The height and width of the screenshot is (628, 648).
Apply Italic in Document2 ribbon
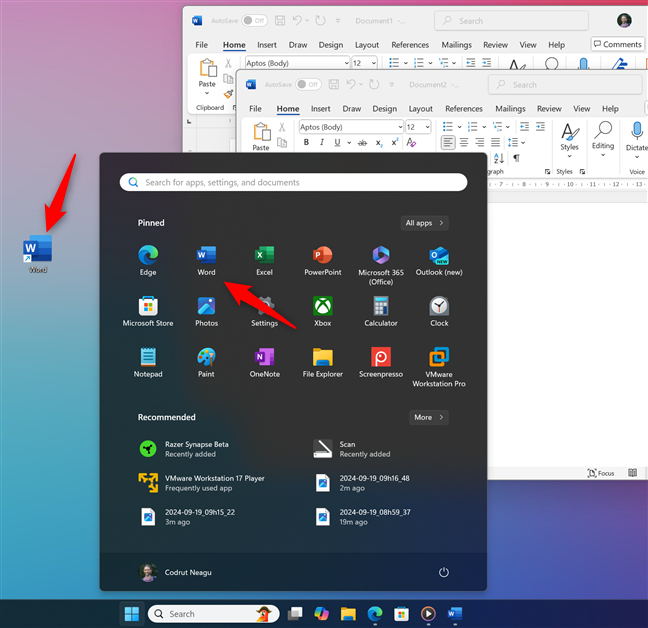(x=322, y=143)
